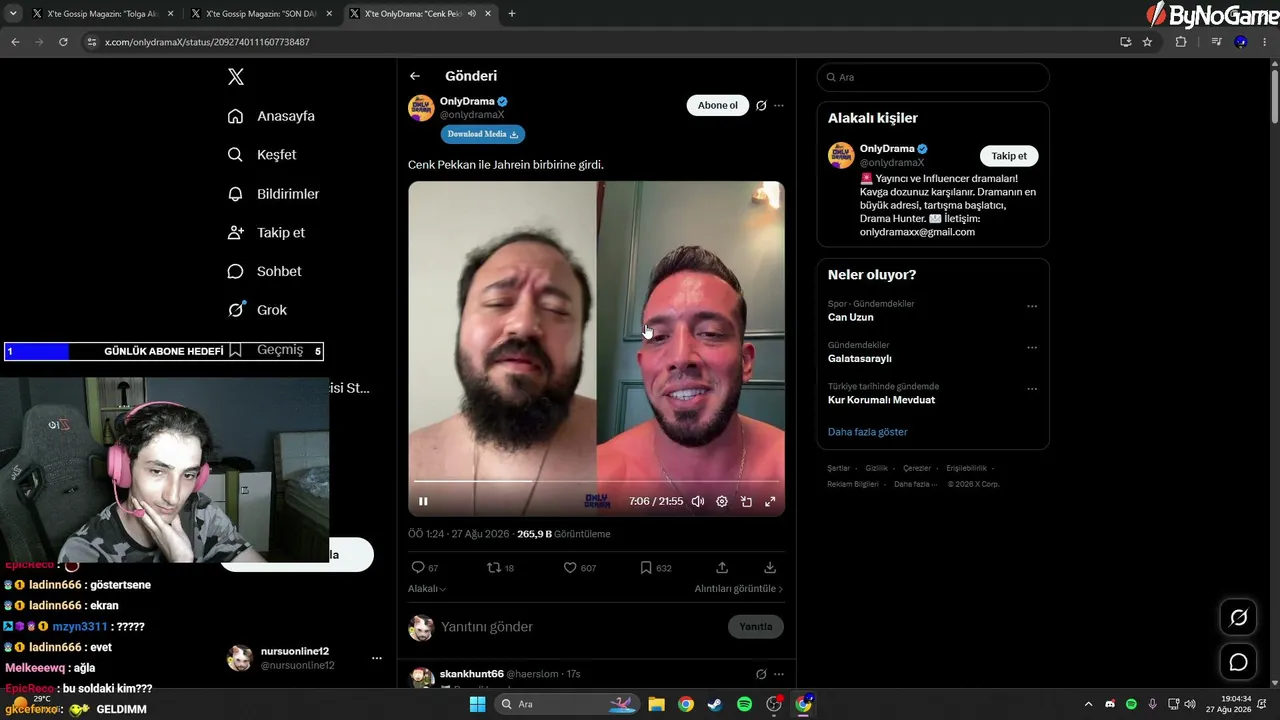The height and width of the screenshot is (720, 1280).
Task: Click the Download Media button
Action: (x=483, y=134)
